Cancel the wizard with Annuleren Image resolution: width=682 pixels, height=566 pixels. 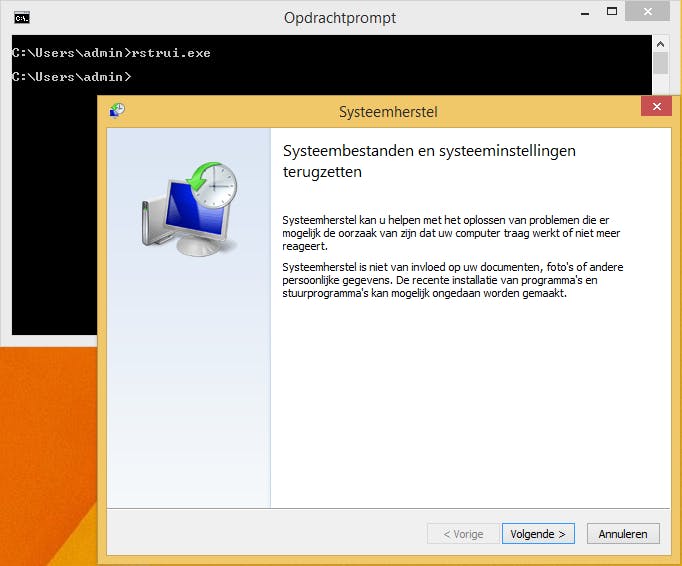(623, 533)
